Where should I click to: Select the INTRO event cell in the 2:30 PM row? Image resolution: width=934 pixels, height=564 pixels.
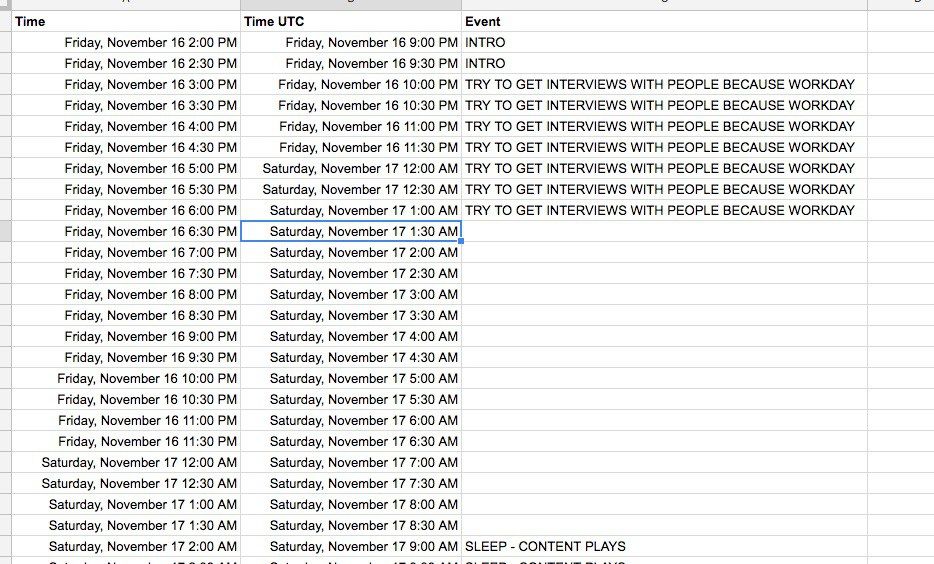tap(486, 63)
